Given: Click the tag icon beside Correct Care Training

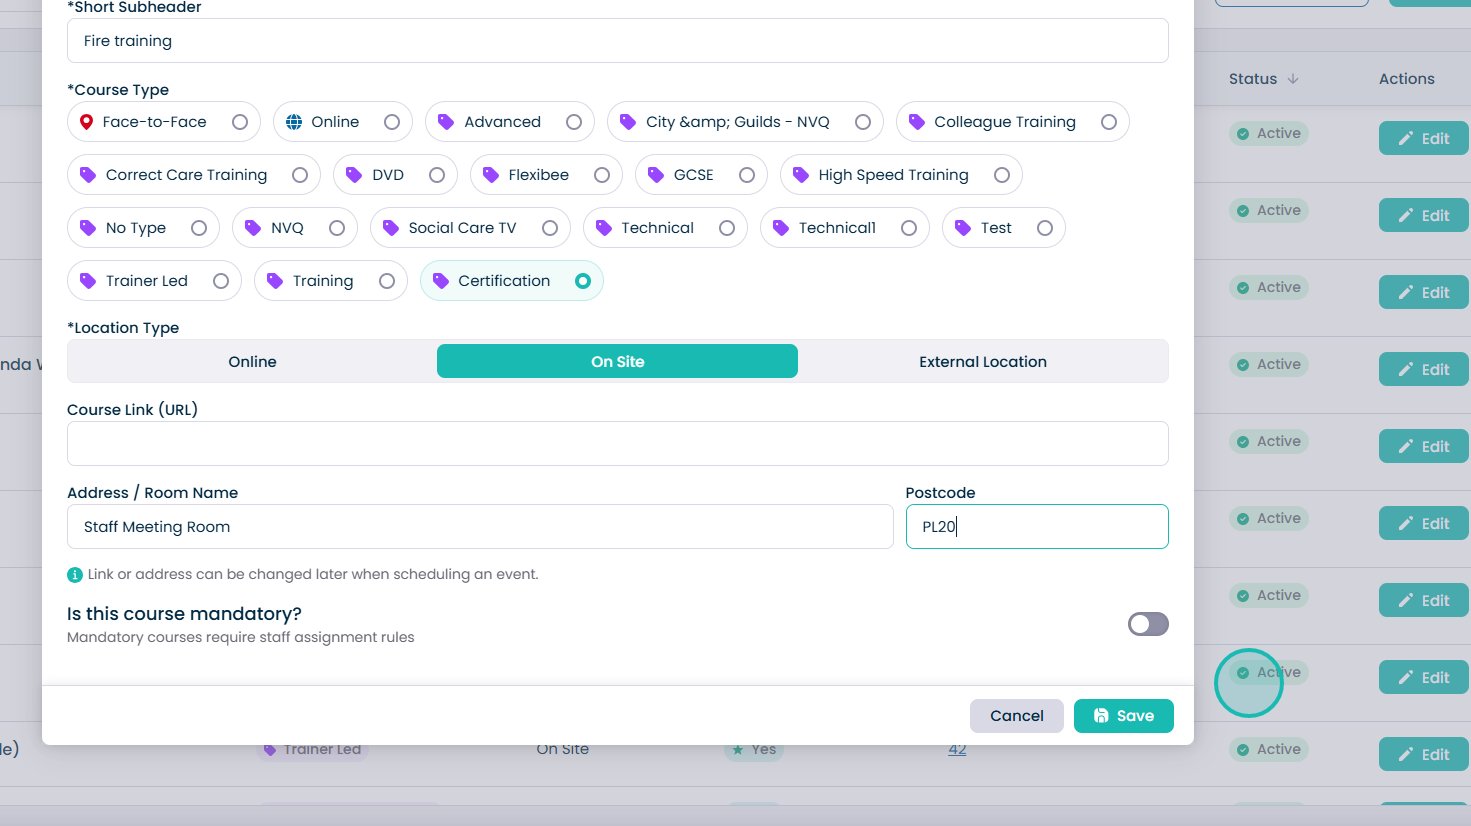Looking at the screenshot, I should click(88, 175).
